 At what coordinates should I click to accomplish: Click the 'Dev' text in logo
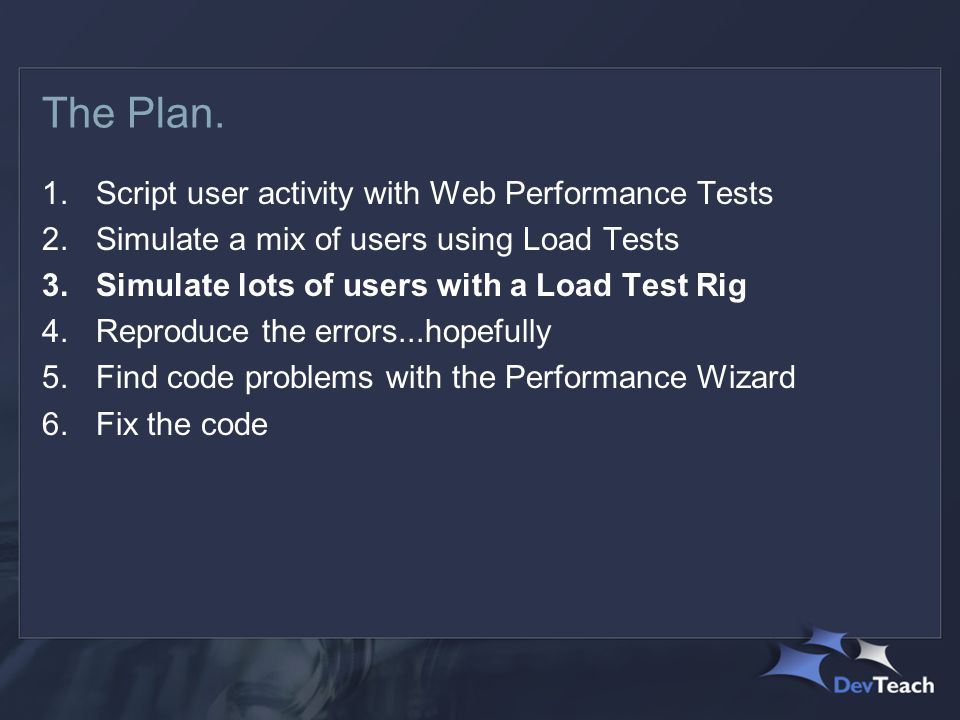855,684
